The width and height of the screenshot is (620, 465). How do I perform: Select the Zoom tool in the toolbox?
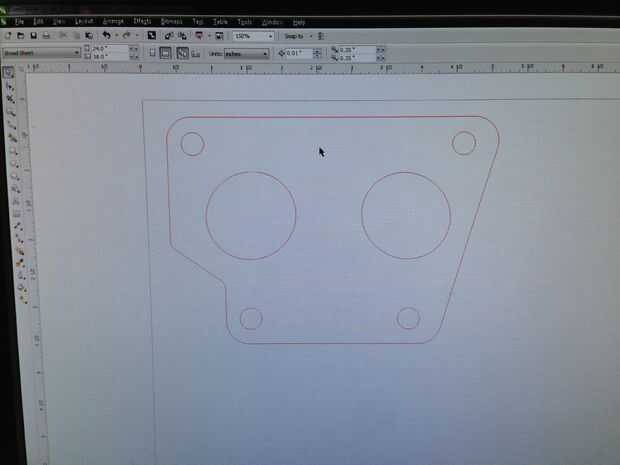tap(11, 113)
